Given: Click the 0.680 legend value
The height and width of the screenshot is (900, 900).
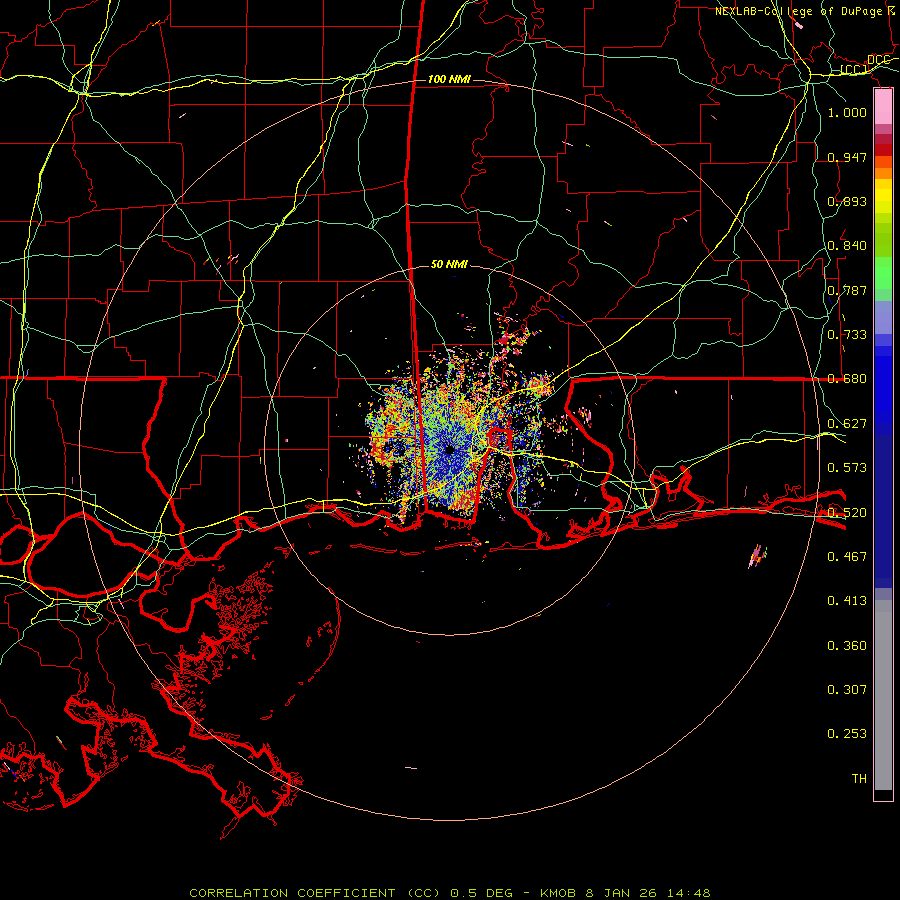Looking at the screenshot, I should click(x=847, y=378).
